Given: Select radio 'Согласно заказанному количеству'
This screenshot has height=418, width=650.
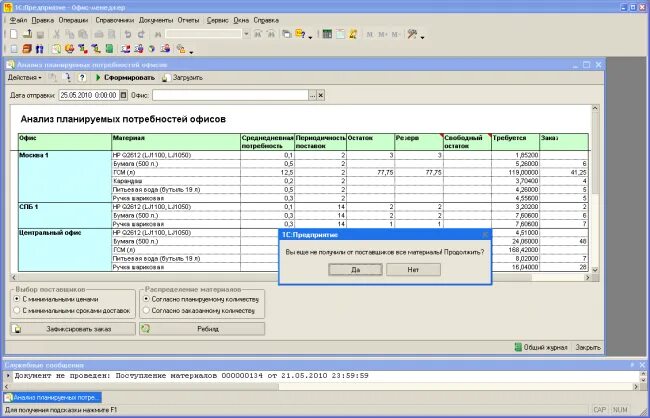Looking at the screenshot, I should [x=146, y=310].
